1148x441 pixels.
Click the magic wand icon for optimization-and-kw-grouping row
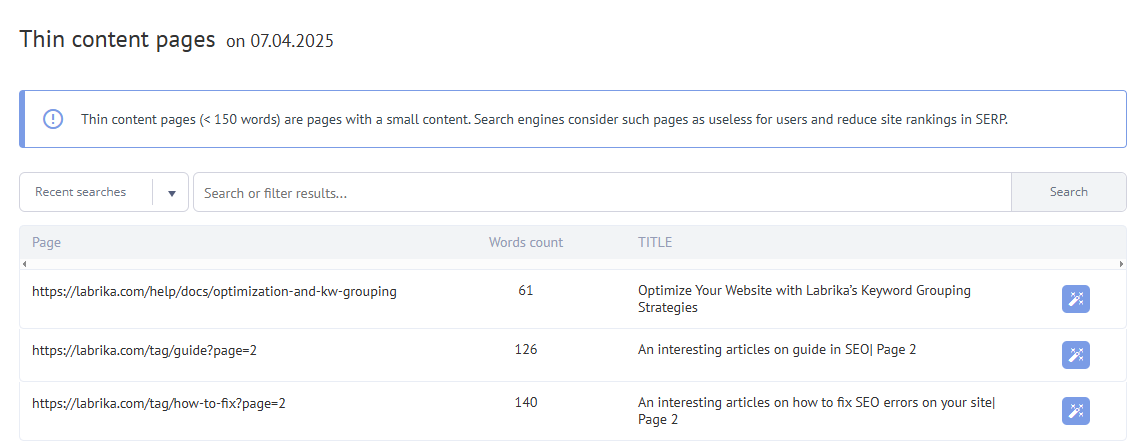1075,299
